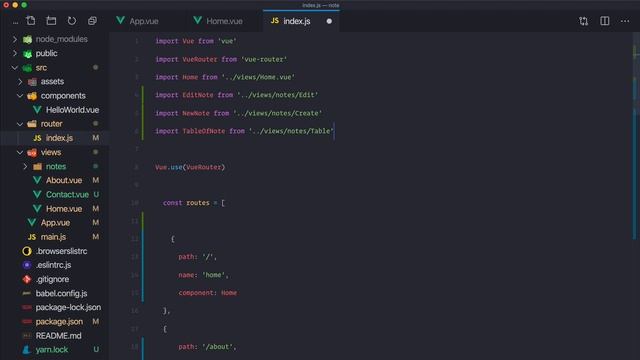The height and width of the screenshot is (360, 640).
Task: Click Vue icon beside HelloWorld.vue
Action: click(37, 110)
